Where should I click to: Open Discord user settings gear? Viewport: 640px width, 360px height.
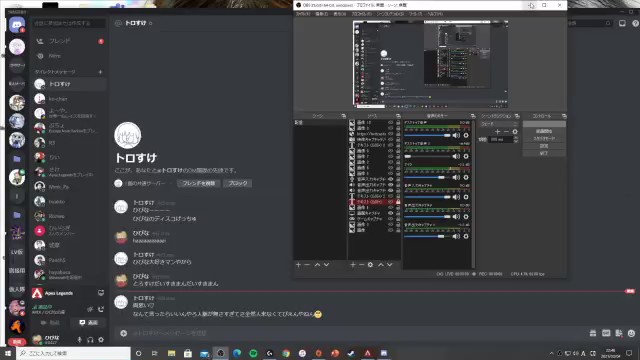[101, 340]
